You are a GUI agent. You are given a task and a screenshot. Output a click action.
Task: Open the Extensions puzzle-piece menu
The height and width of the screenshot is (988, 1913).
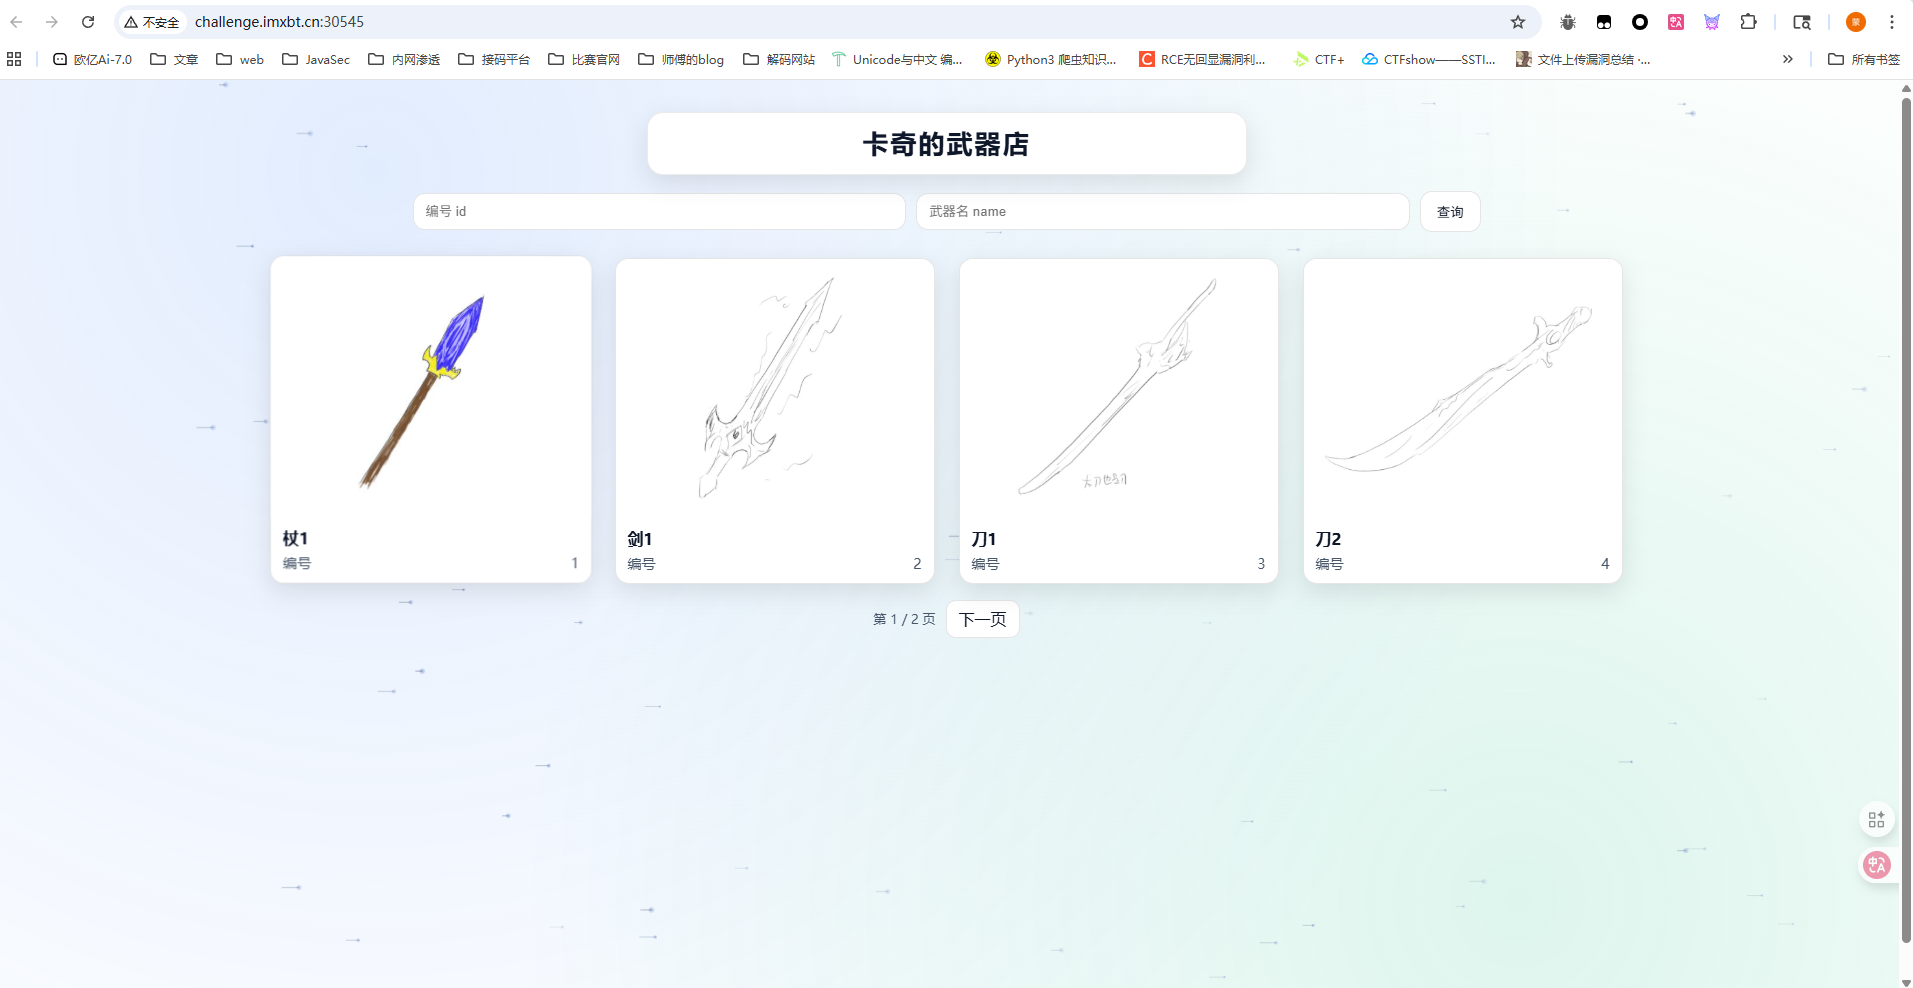[1748, 22]
